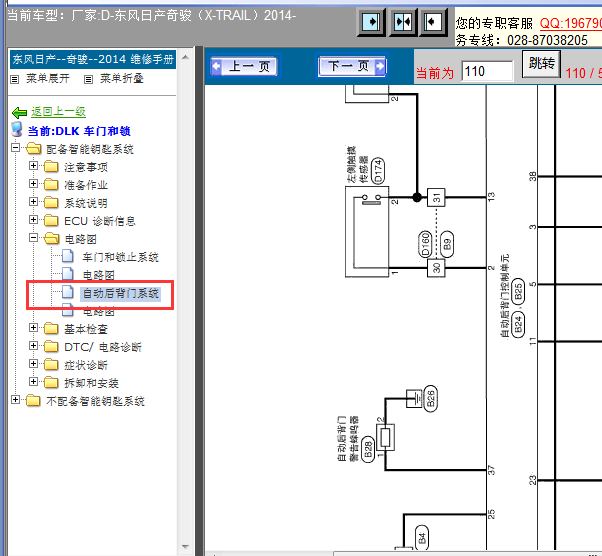Screen dimensions: 602x556
Task: Select the 症状诊断 tree item
Action: click(x=86, y=365)
